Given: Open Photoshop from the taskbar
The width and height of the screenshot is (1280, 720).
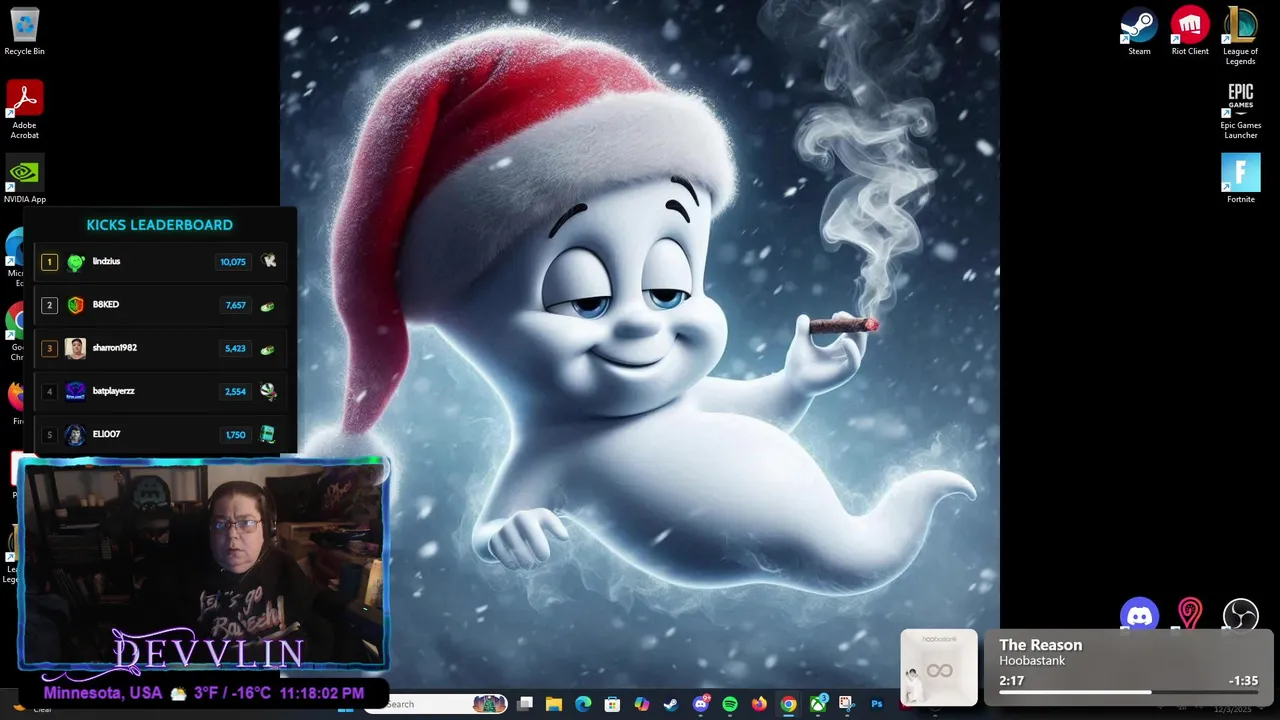Looking at the screenshot, I should pos(877,704).
